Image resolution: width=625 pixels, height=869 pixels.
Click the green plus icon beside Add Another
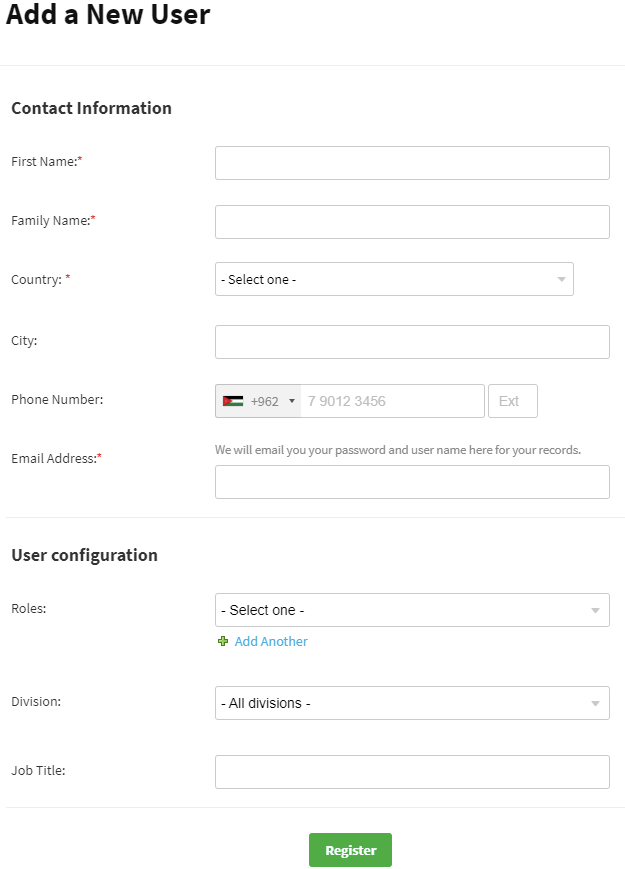[x=223, y=642]
